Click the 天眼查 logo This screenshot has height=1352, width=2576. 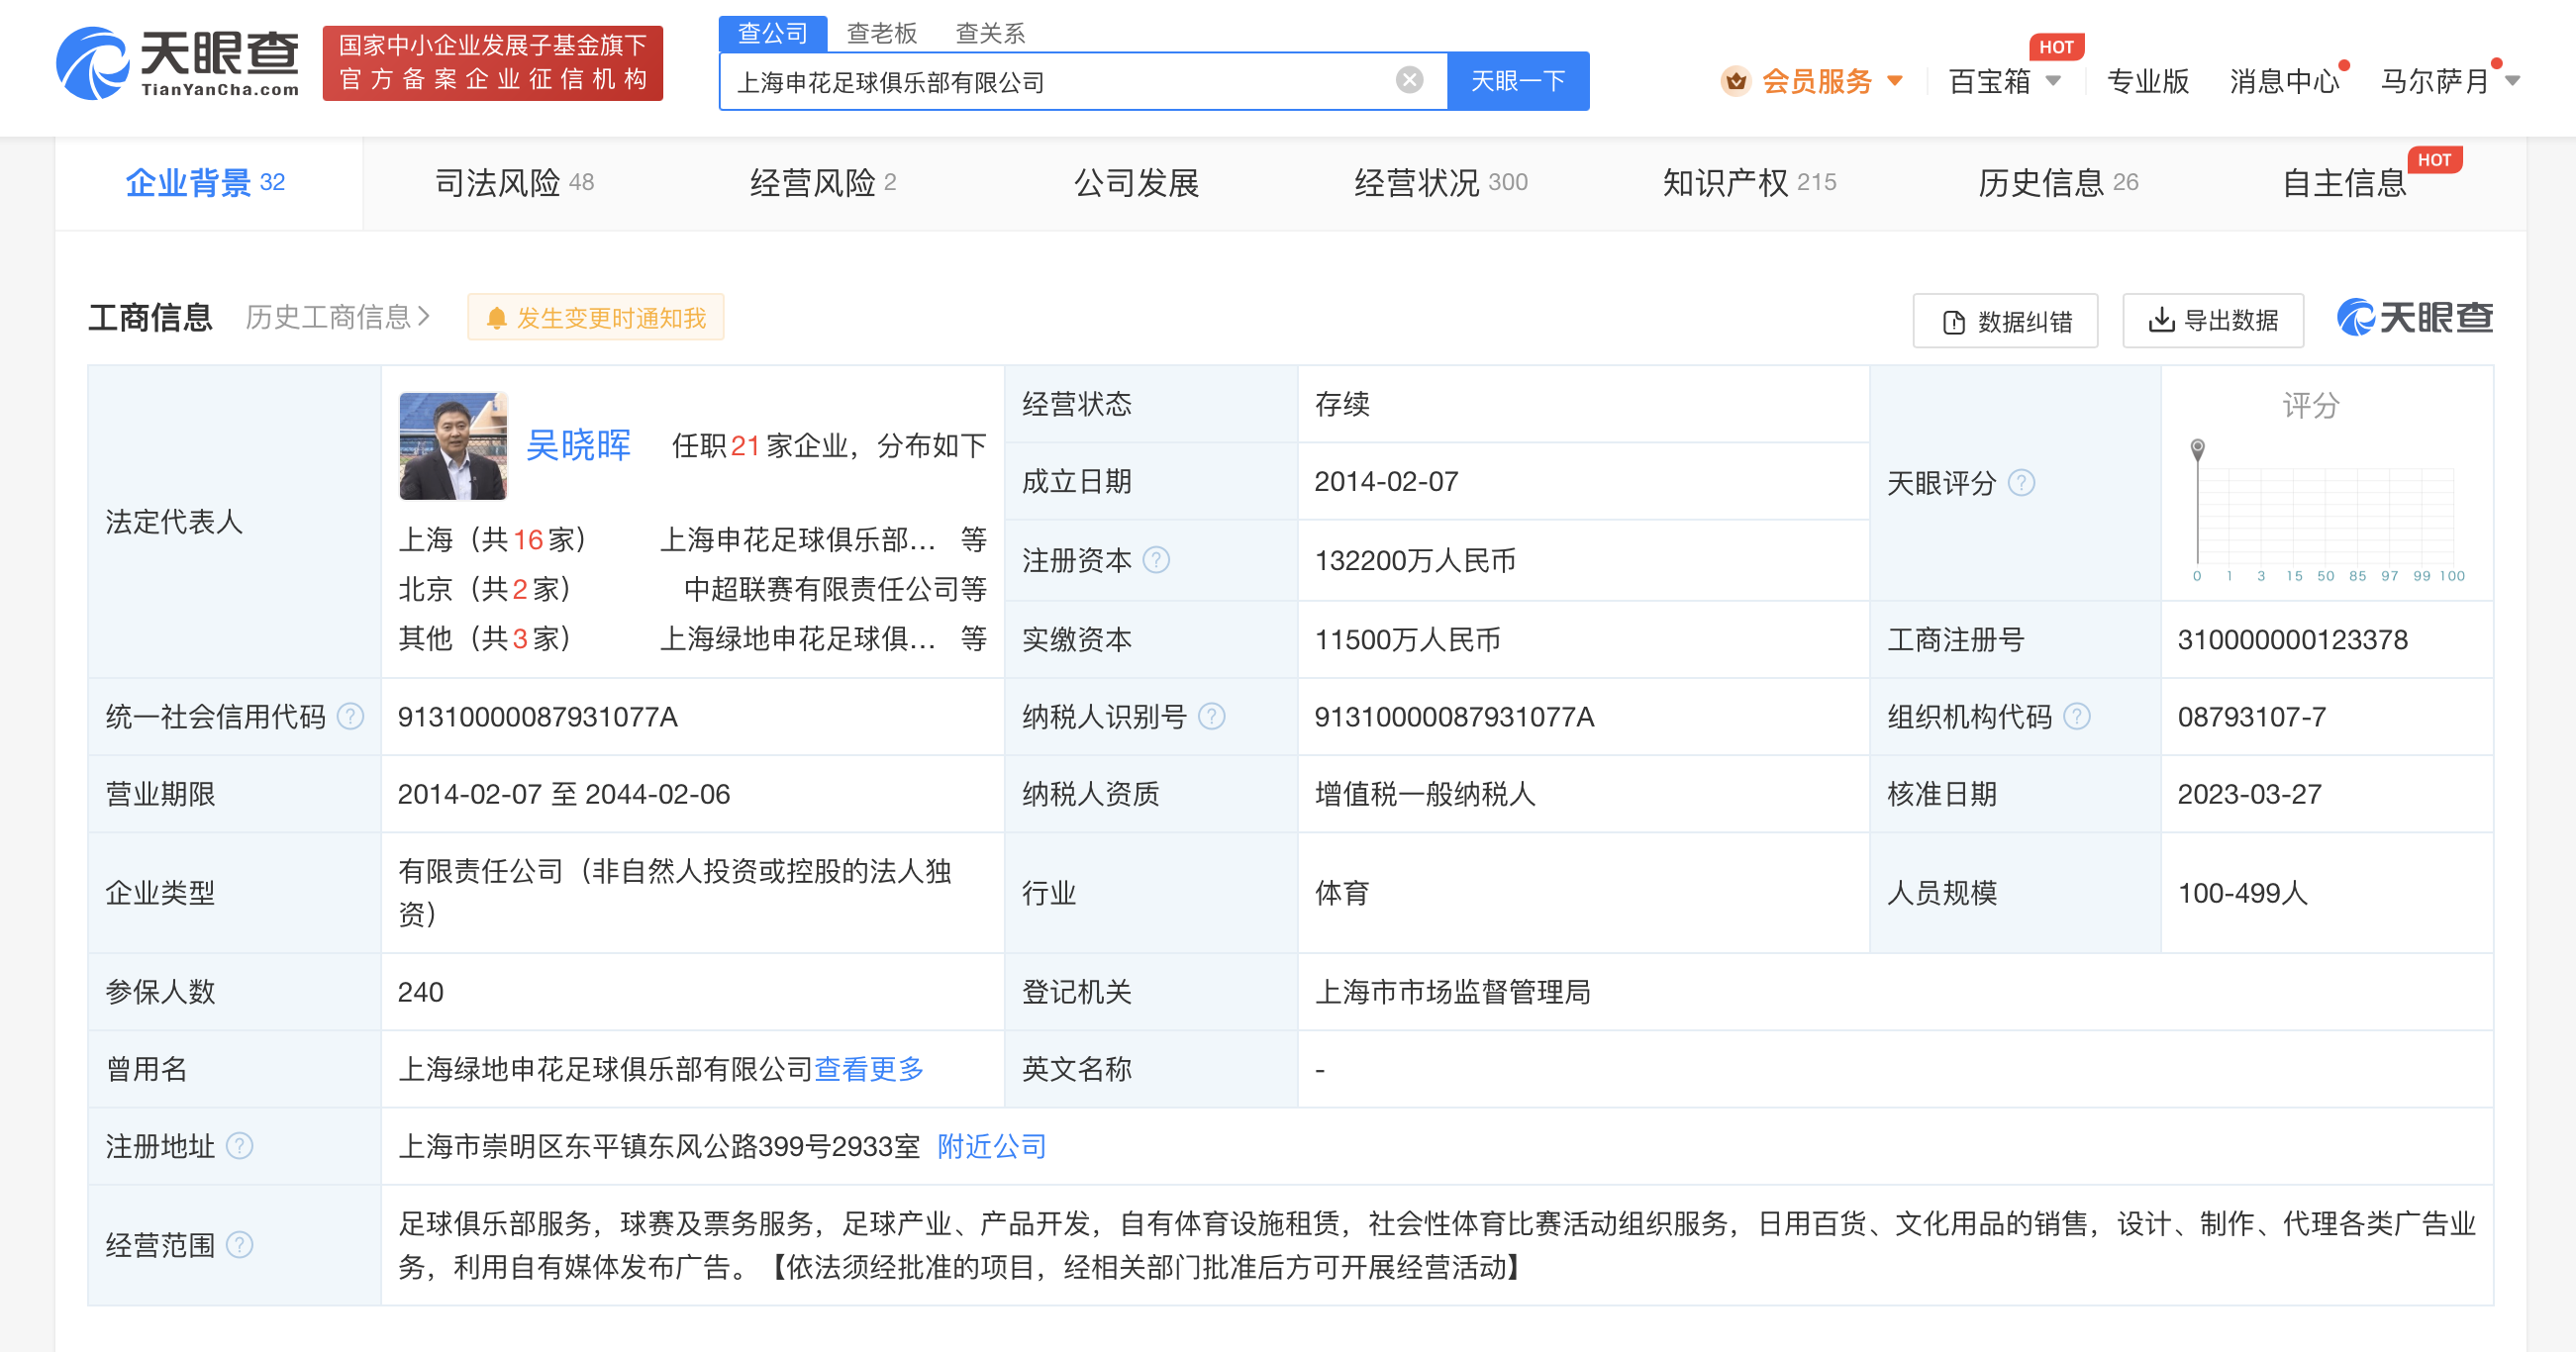pyautogui.click(x=178, y=62)
